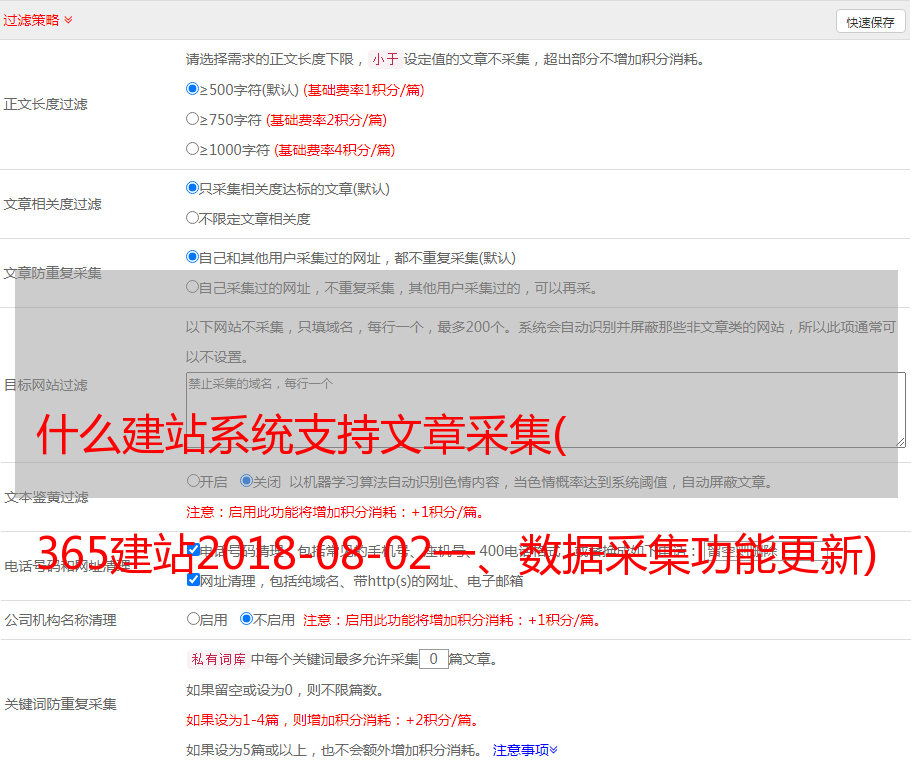Click the 目标网站过滤 row label
Viewport: 912px width, 768px height.
[x=45, y=385]
